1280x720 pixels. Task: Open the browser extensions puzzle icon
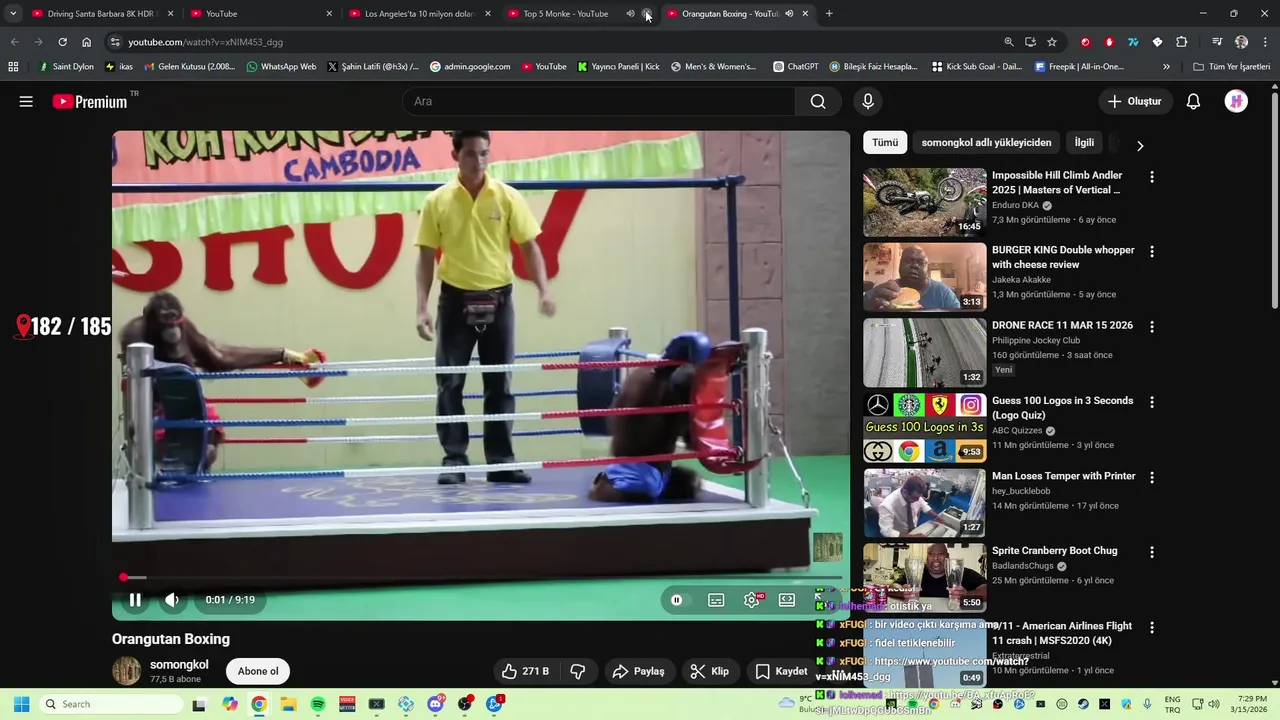[1181, 42]
